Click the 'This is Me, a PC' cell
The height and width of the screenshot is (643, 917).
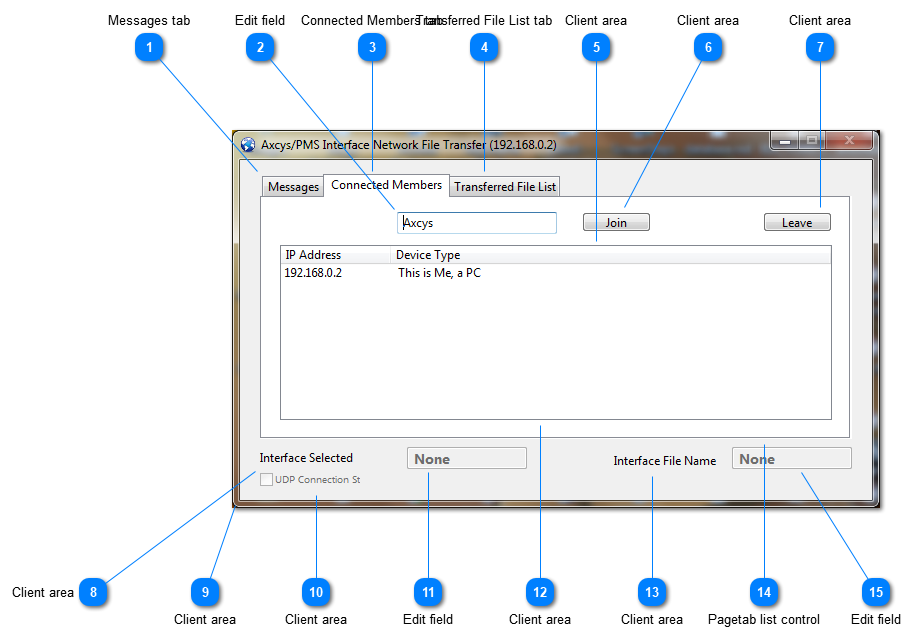pos(439,273)
